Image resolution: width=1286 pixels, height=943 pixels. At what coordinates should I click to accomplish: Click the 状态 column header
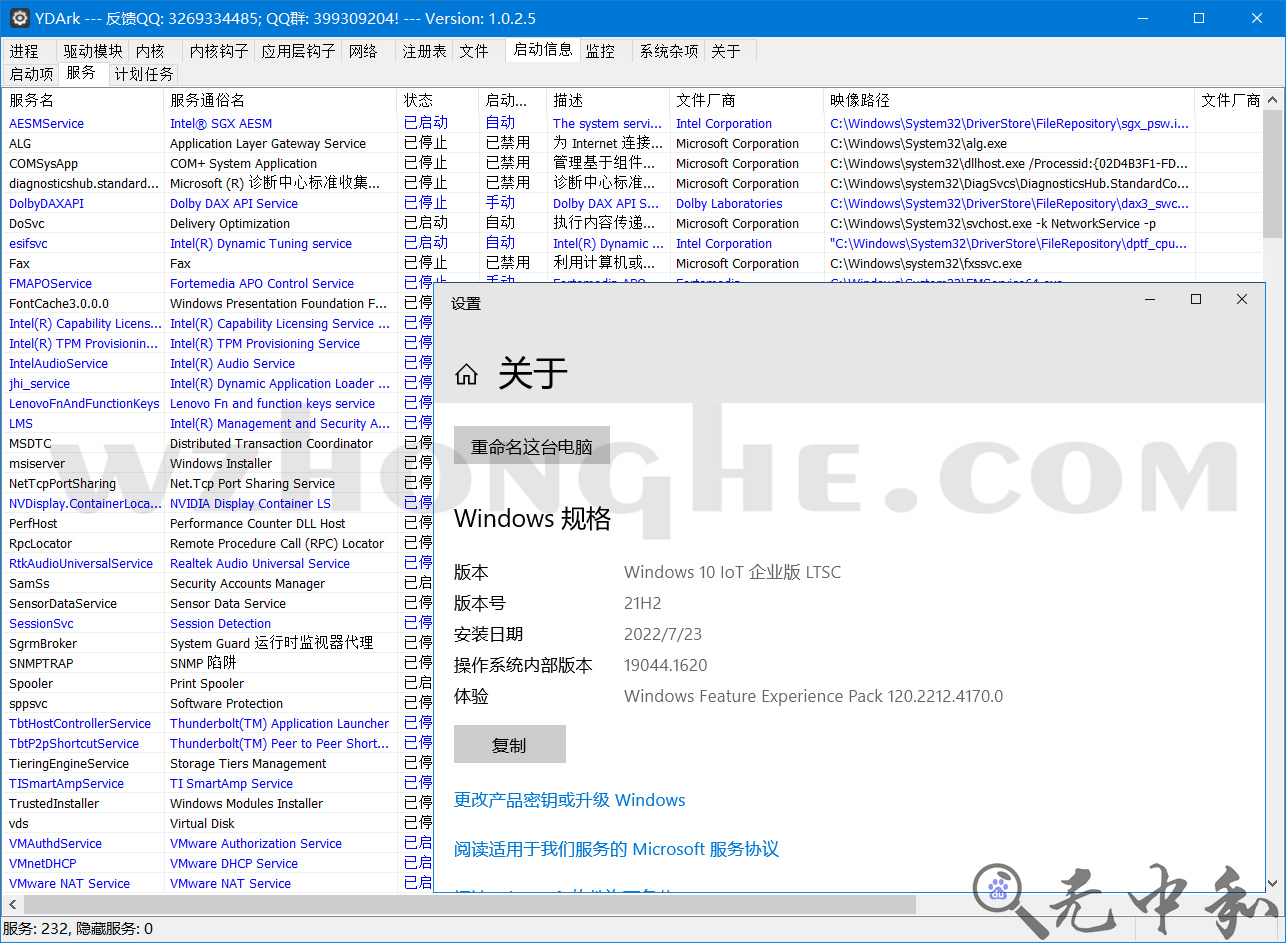coord(439,100)
